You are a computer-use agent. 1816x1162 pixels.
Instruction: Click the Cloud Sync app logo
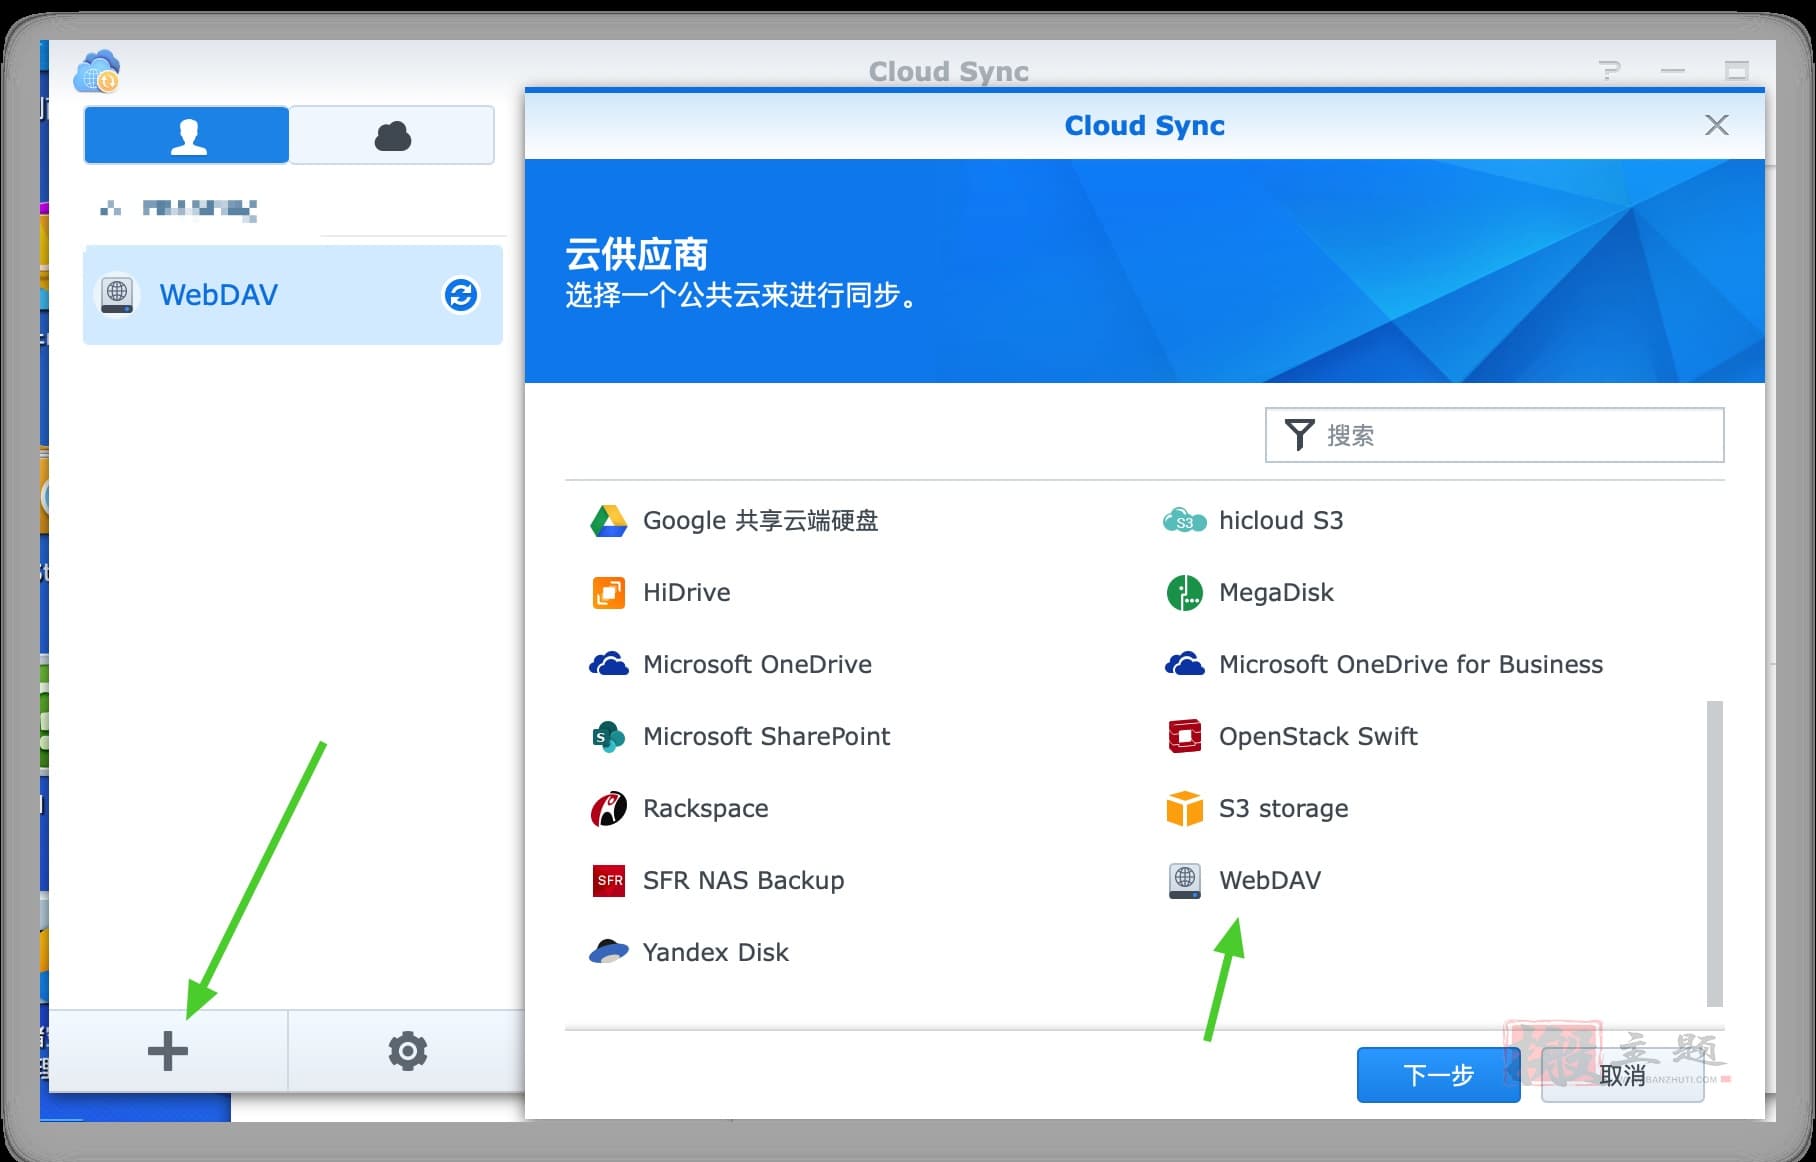coord(97,71)
